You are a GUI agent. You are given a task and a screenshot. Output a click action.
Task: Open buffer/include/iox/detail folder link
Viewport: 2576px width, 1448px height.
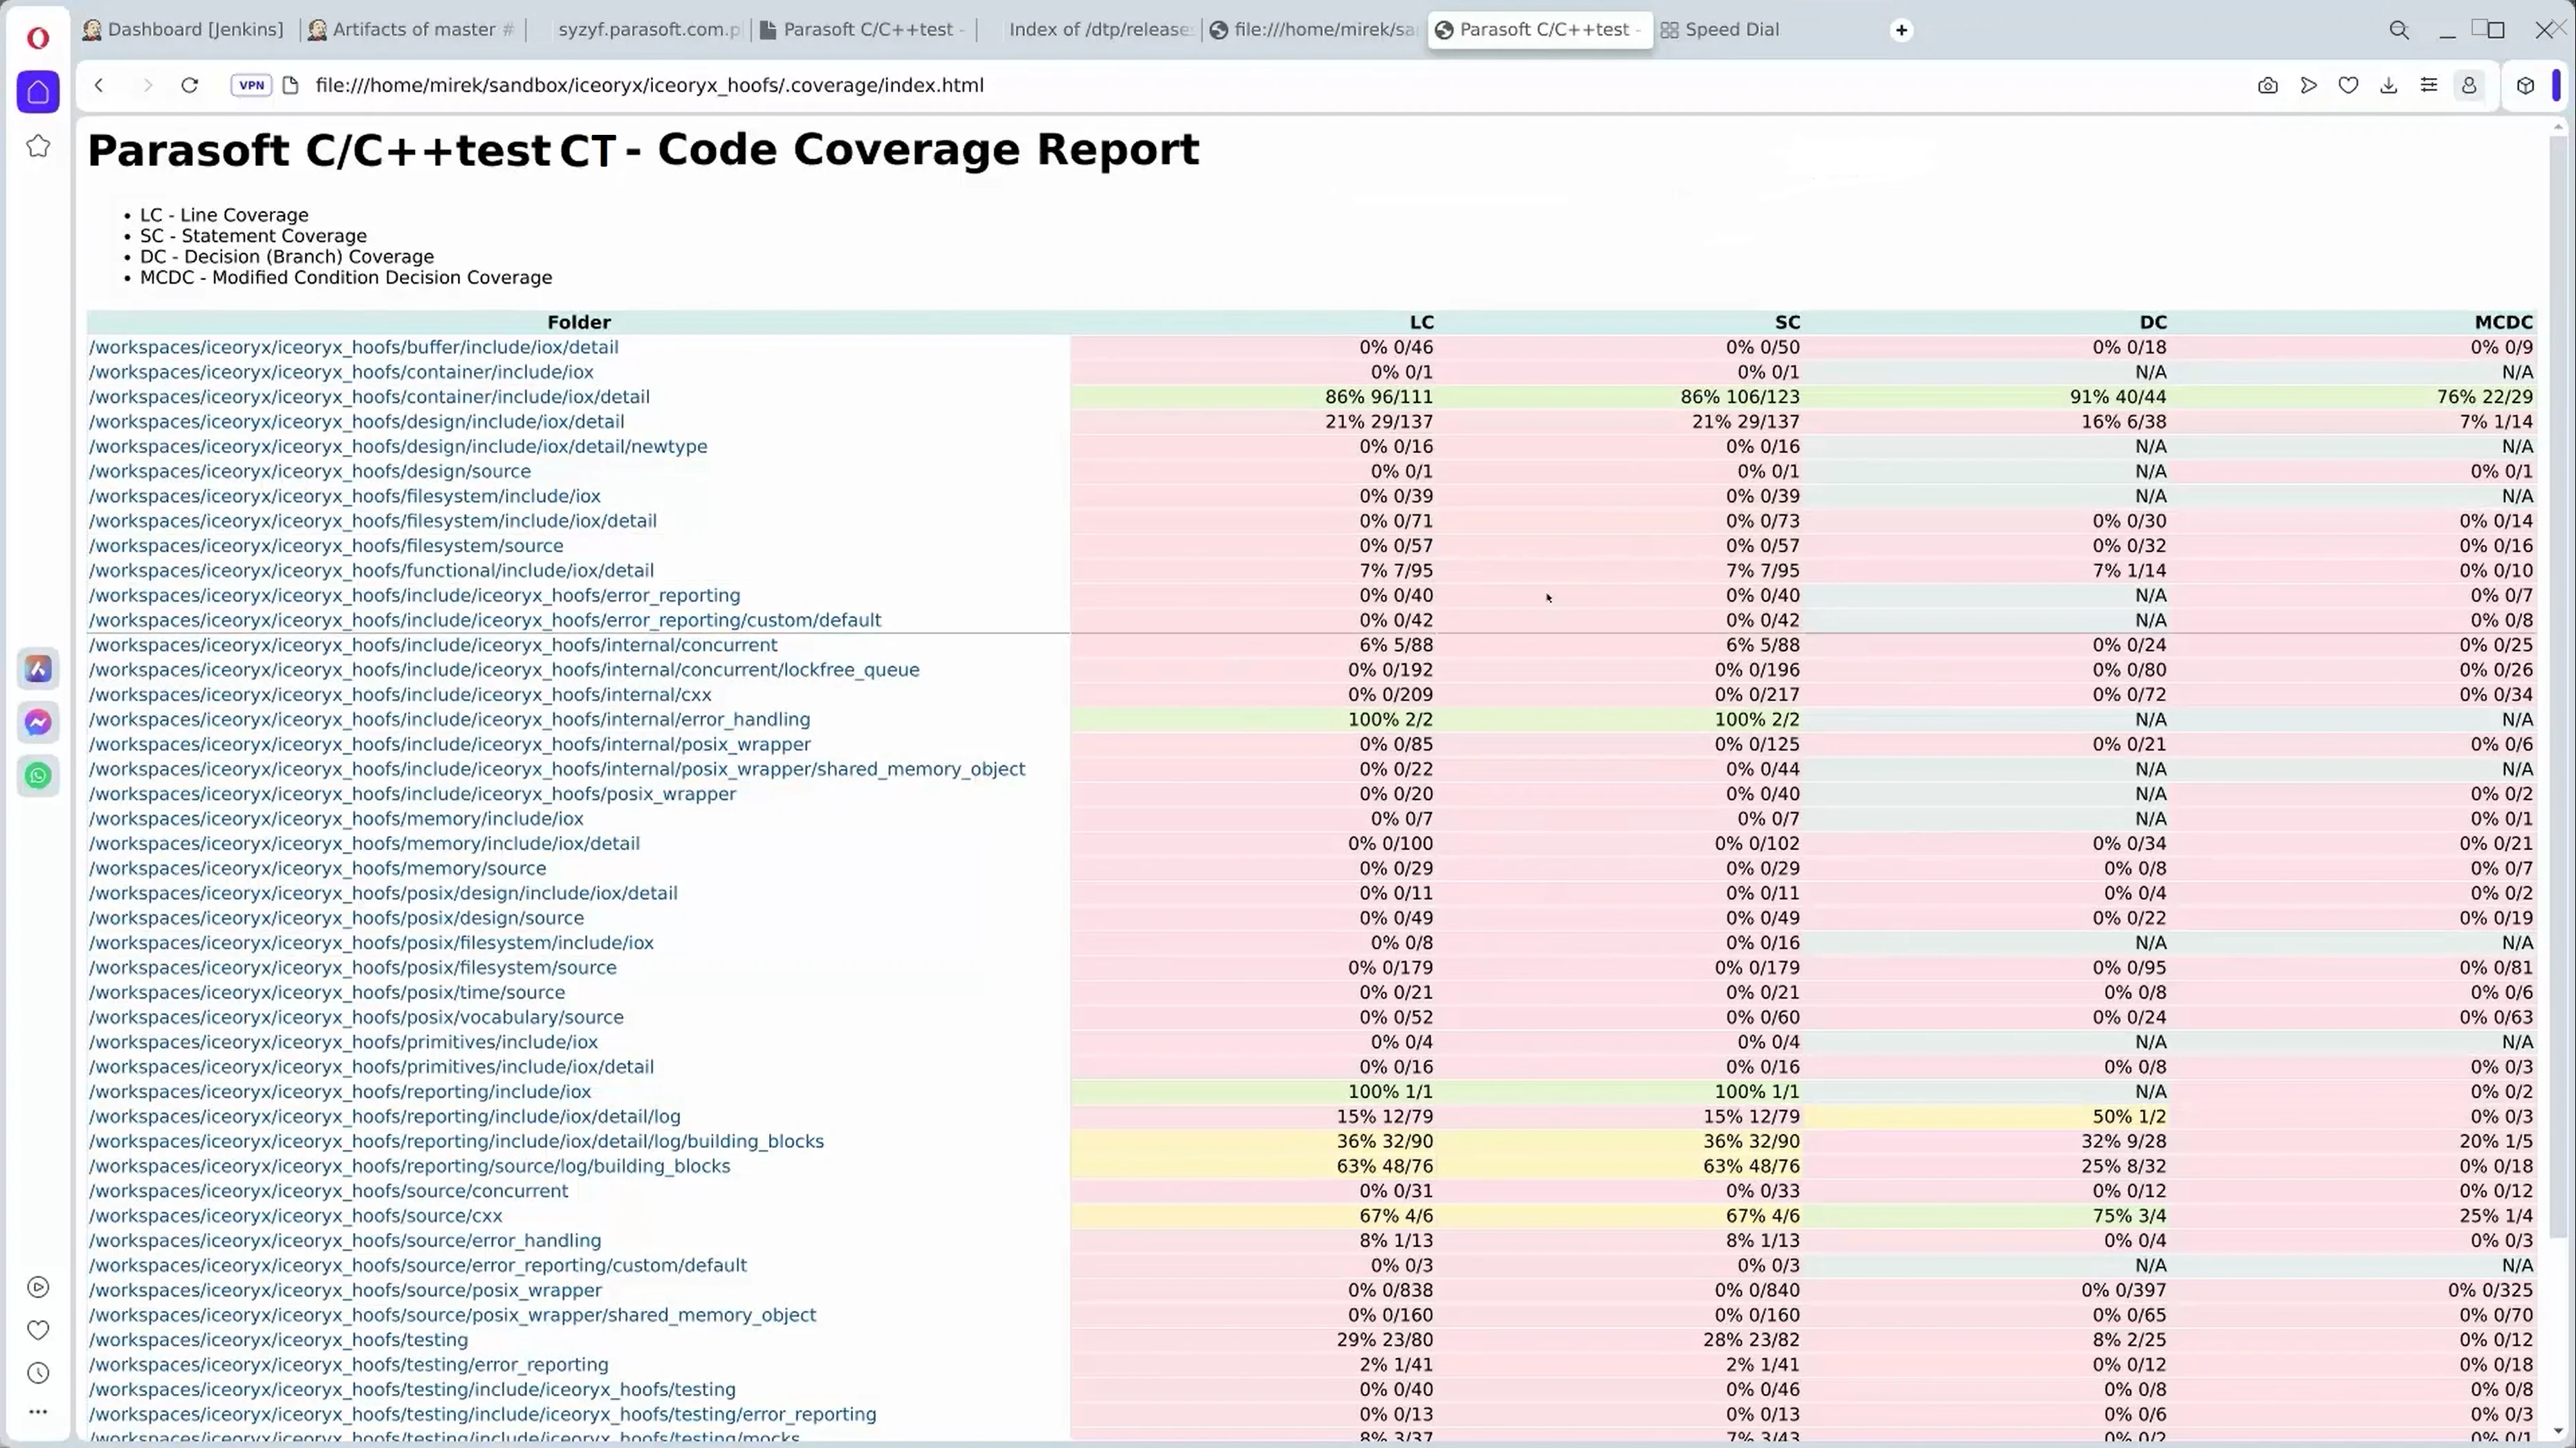(x=353, y=347)
